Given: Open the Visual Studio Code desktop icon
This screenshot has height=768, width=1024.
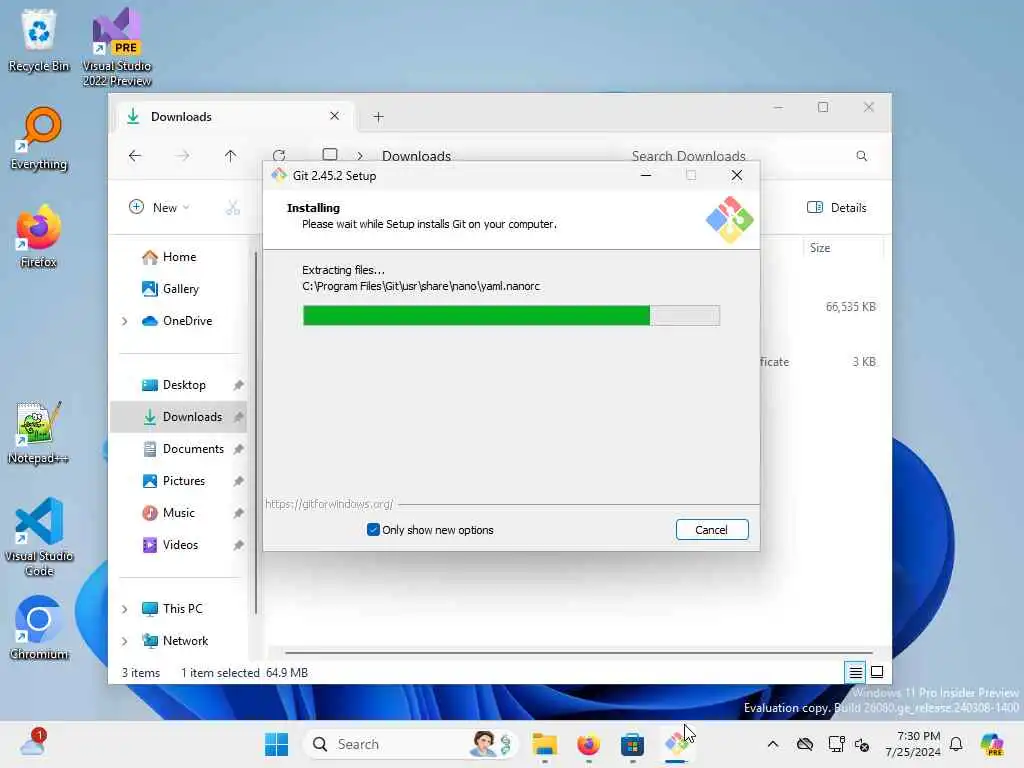Looking at the screenshot, I should (x=39, y=537).
